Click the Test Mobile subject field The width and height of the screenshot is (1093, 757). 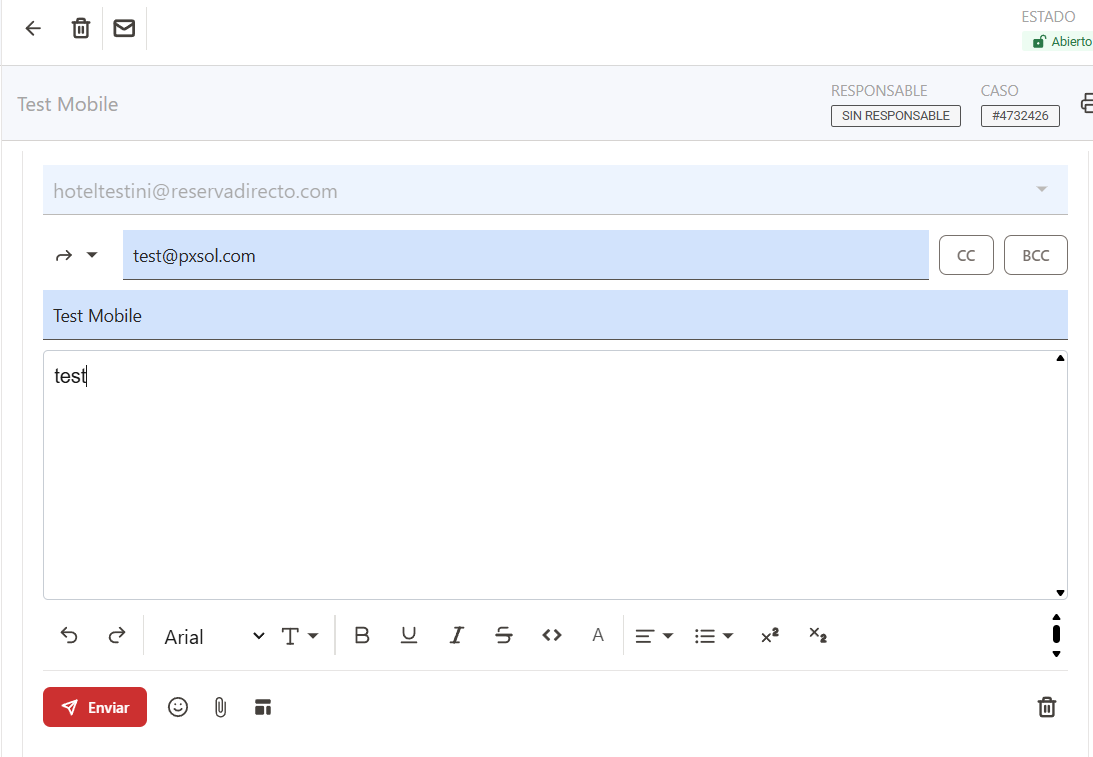coord(555,315)
